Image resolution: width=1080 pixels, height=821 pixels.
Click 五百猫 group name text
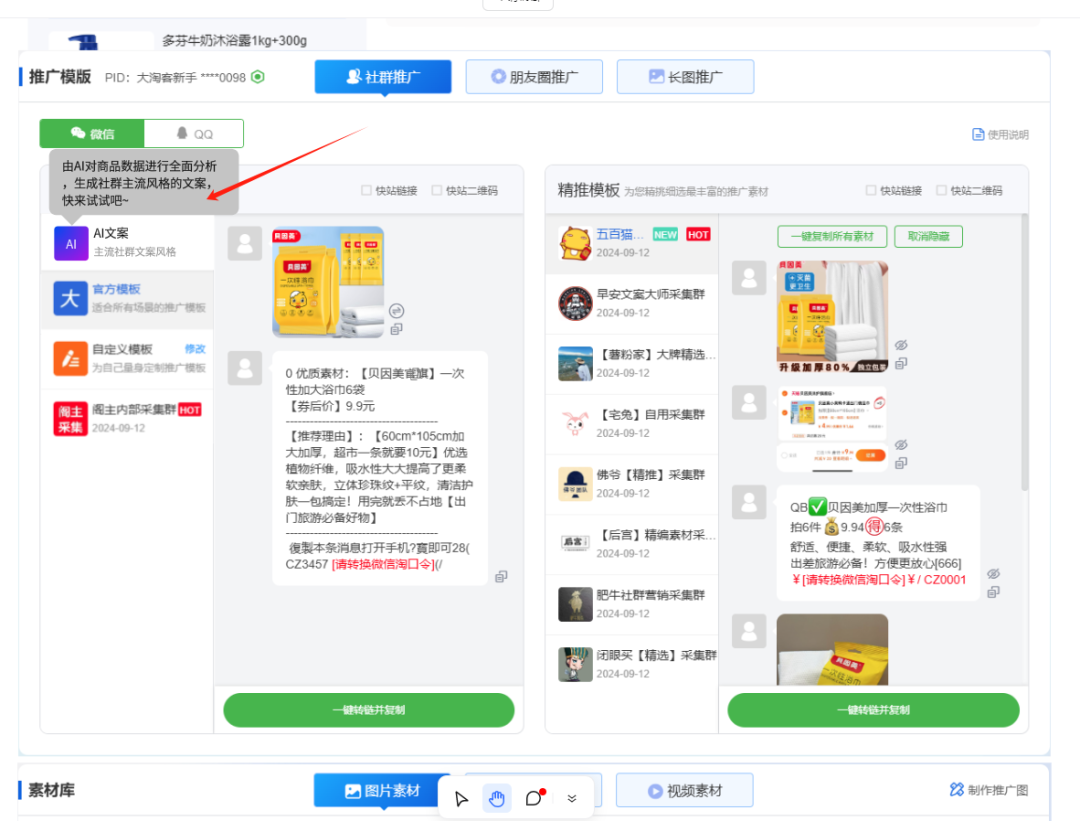(x=620, y=234)
